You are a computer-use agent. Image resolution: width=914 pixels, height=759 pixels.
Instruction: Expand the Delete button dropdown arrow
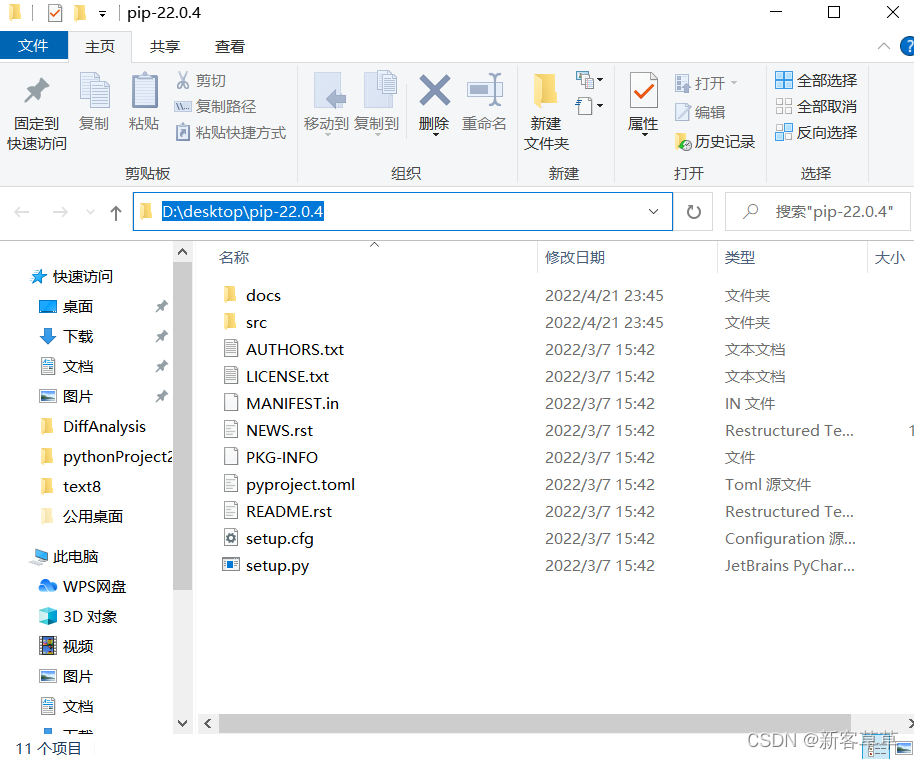[435, 135]
